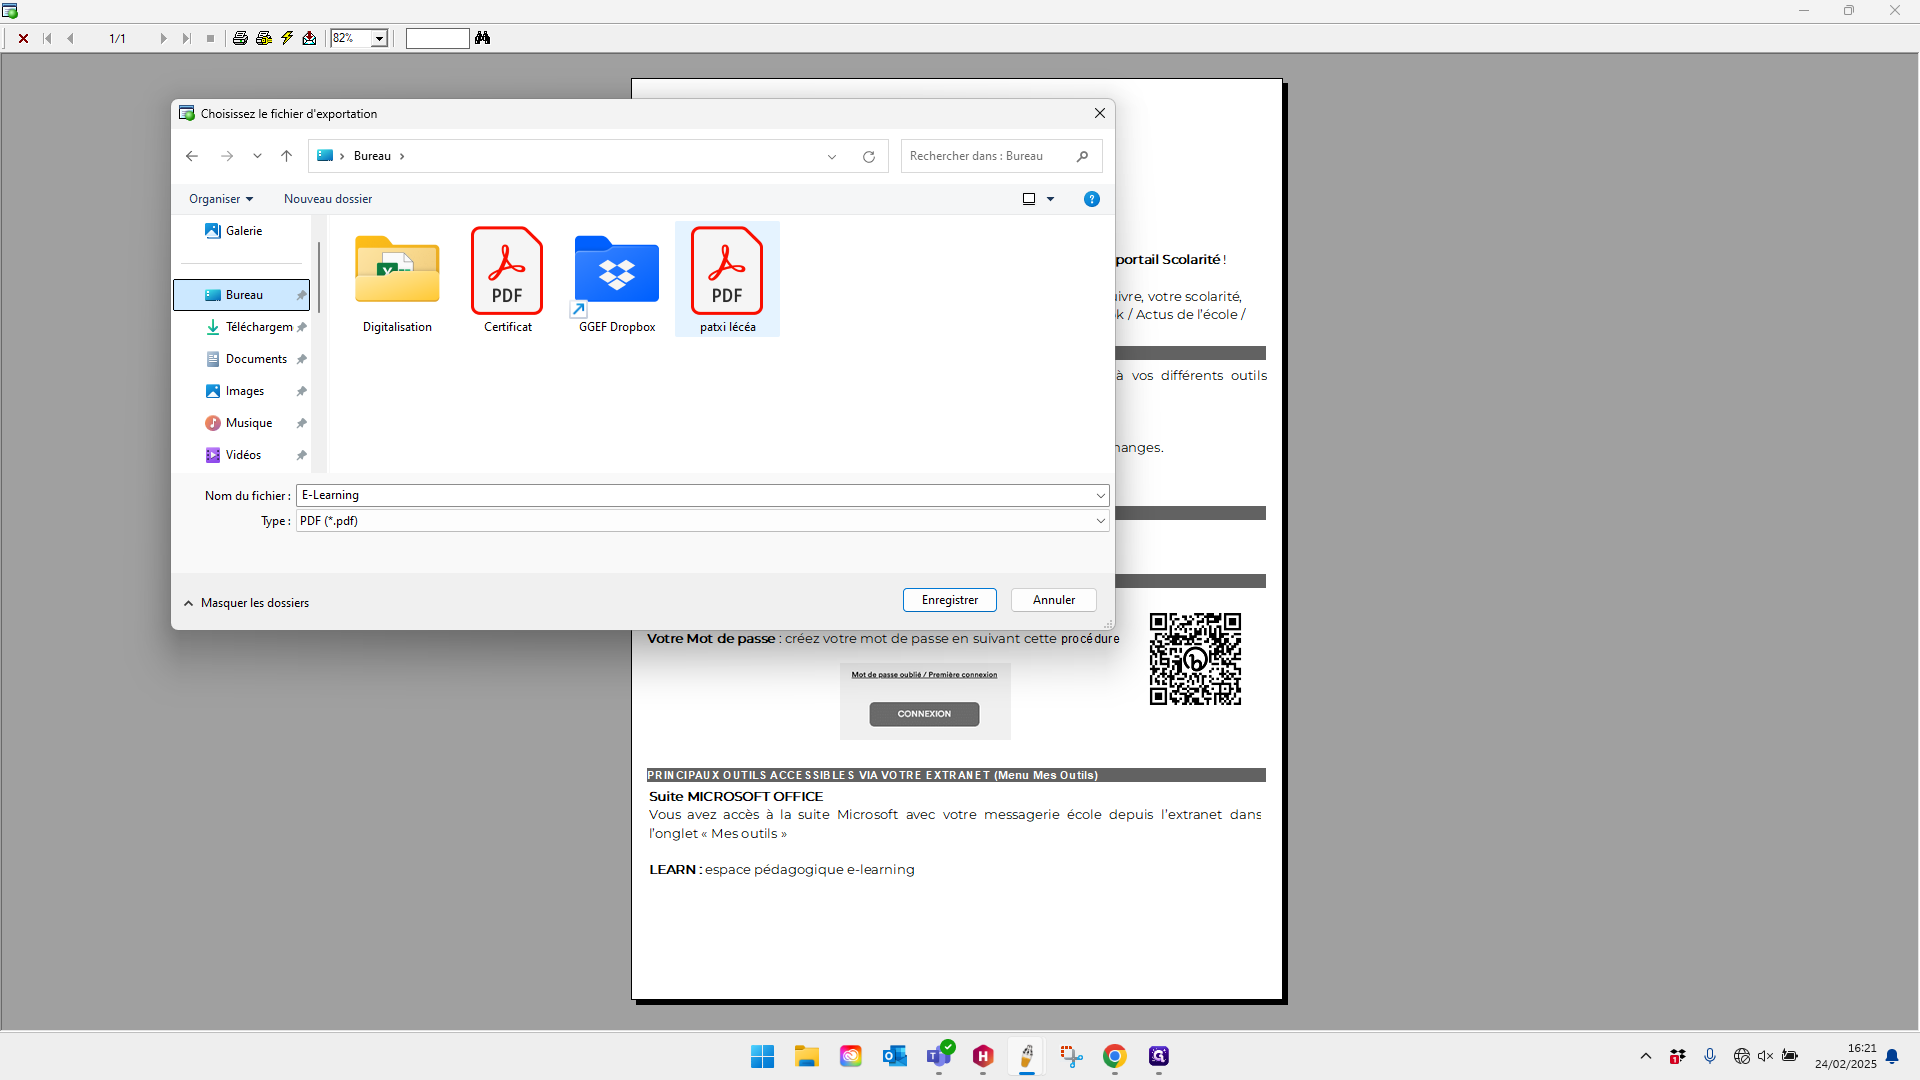This screenshot has width=1920, height=1080.
Task: Click the Annuler button
Action: (1054, 600)
